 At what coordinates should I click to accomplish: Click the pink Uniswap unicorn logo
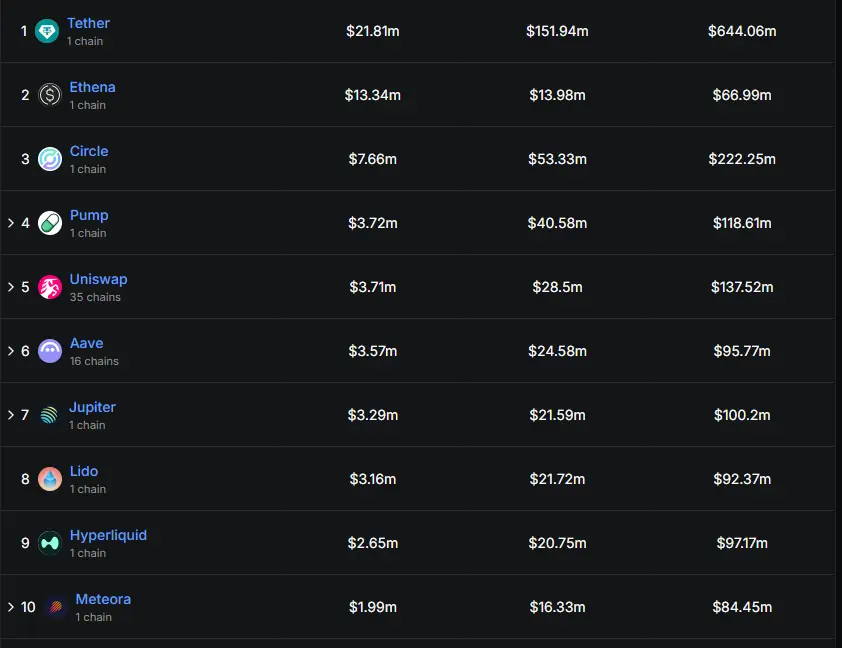tap(50, 287)
